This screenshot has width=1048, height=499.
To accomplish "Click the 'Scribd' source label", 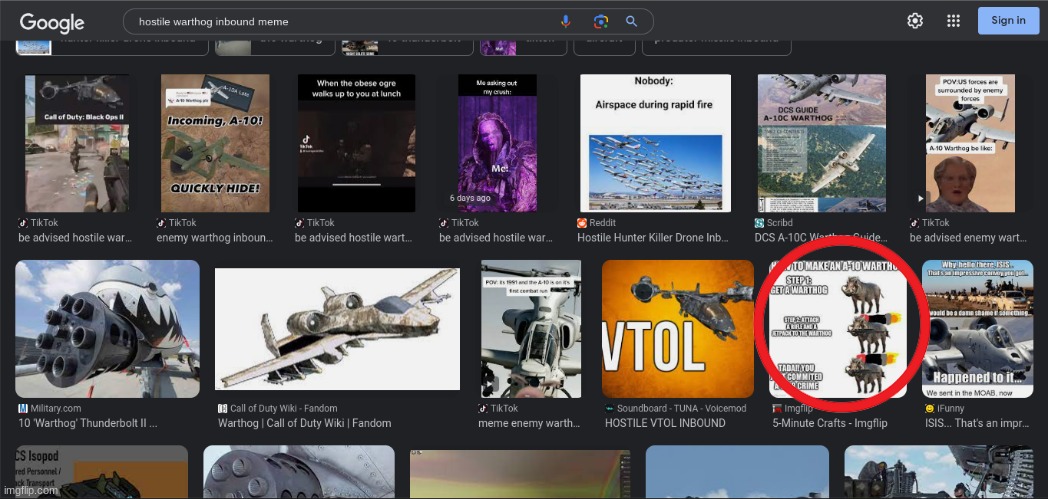I will [779, 223].
